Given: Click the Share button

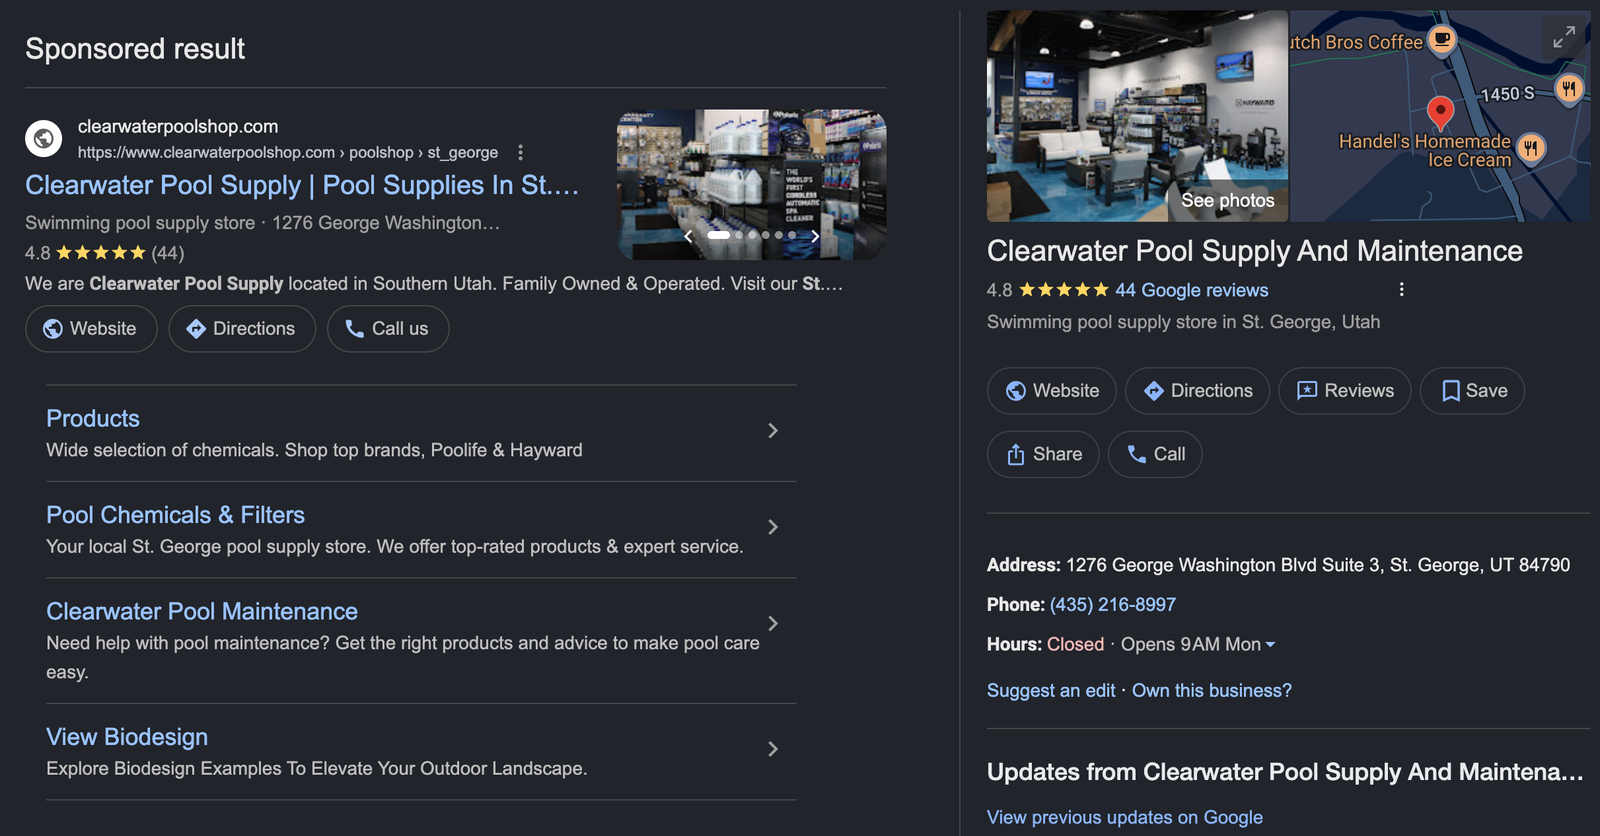Looking at the screenshot, I should point(1043,454).
